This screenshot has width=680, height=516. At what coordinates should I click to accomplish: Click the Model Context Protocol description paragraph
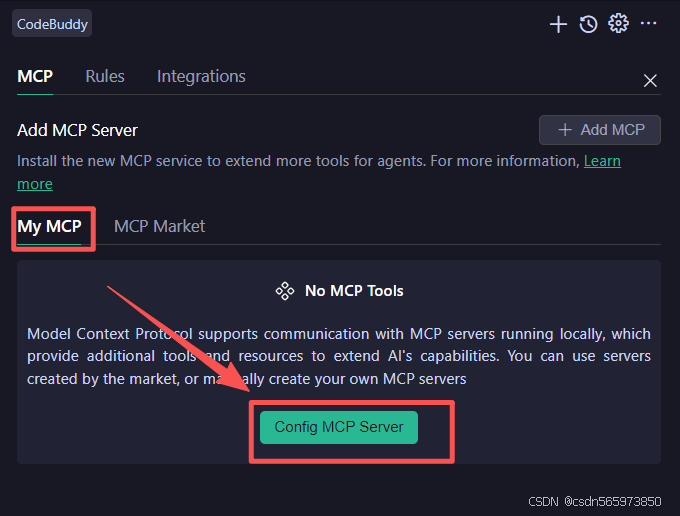tap(339, 356)
